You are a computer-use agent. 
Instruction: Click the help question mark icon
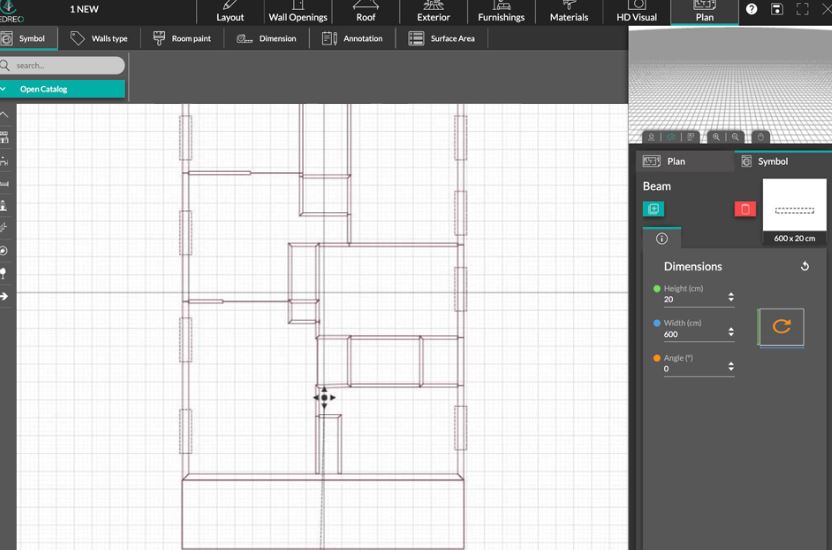coord(751,9)
